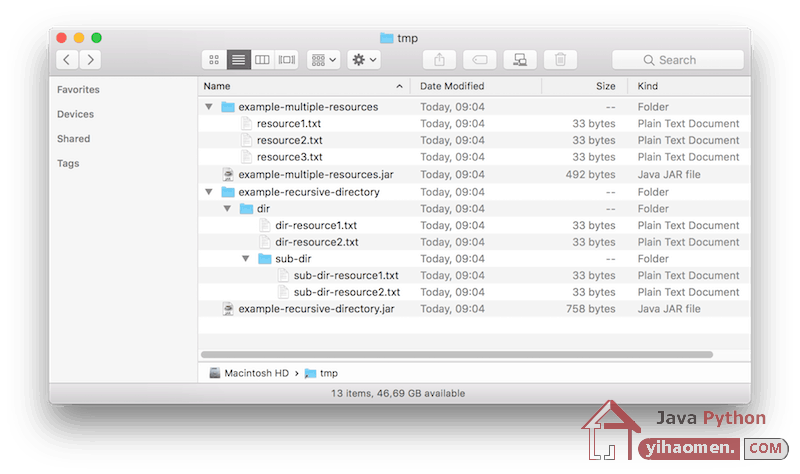Click the Devices sidebar heading

76,114
